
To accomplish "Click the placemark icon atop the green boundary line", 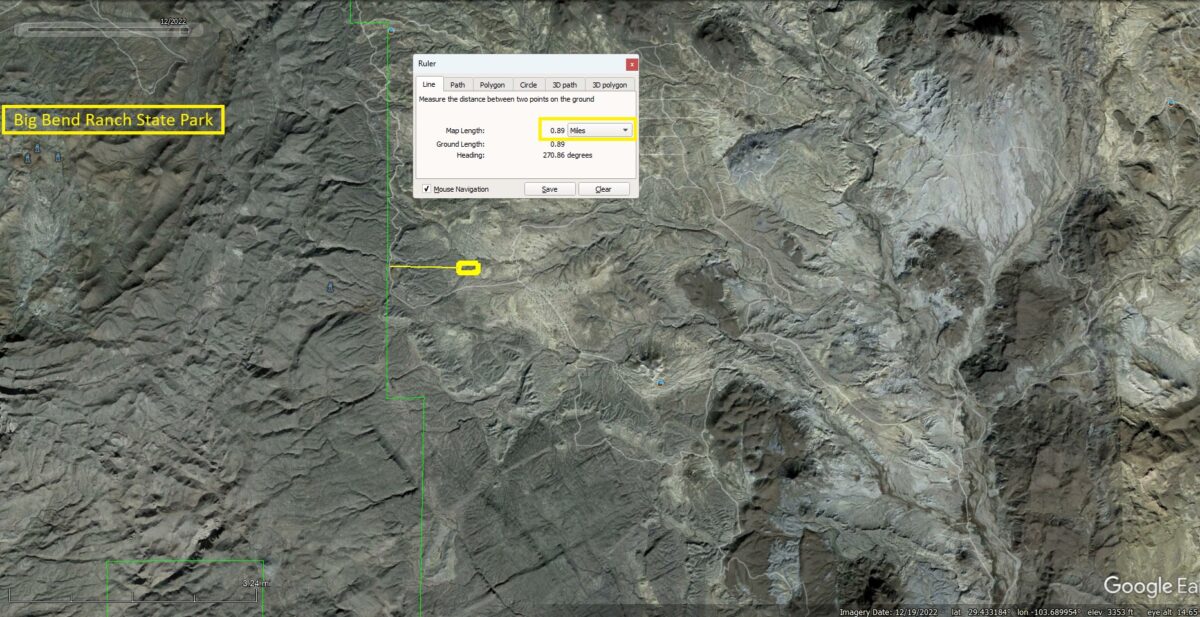I will pyautogui.click(x=390, y=31).
